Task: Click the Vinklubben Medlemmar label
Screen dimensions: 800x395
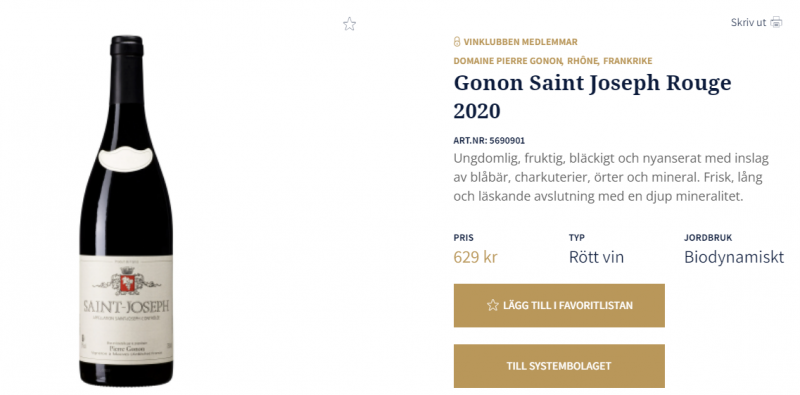Action: 520,42
